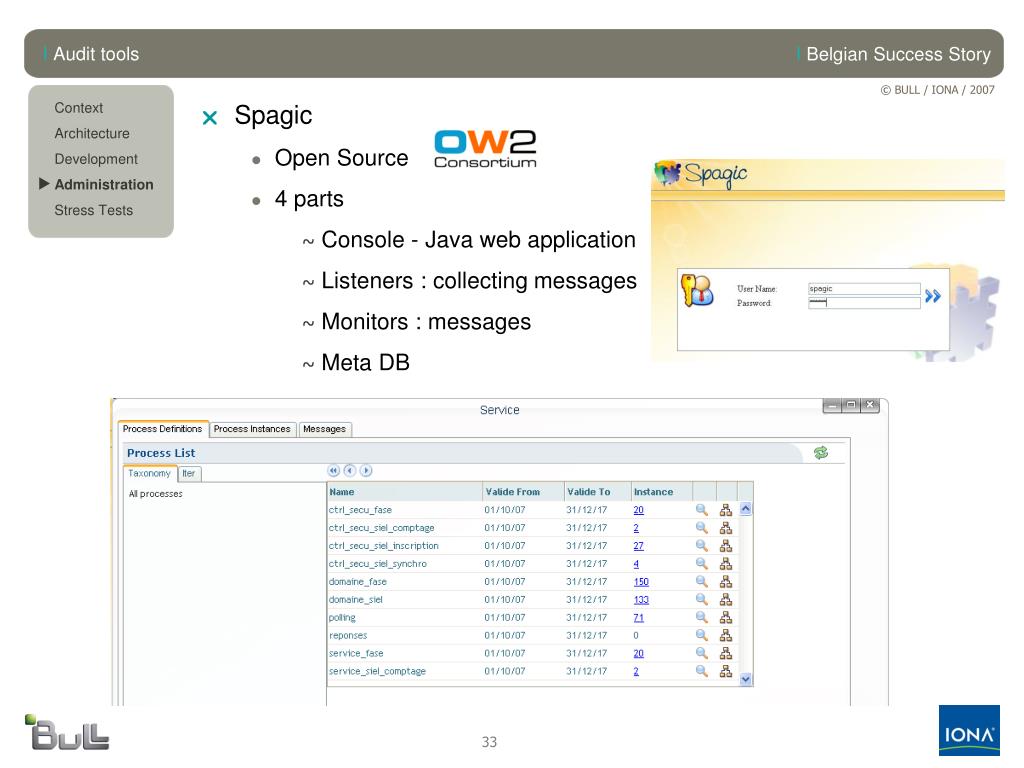Click magnifier icon in reponses row
The image size is (1024, 768).
pos(701,635)
